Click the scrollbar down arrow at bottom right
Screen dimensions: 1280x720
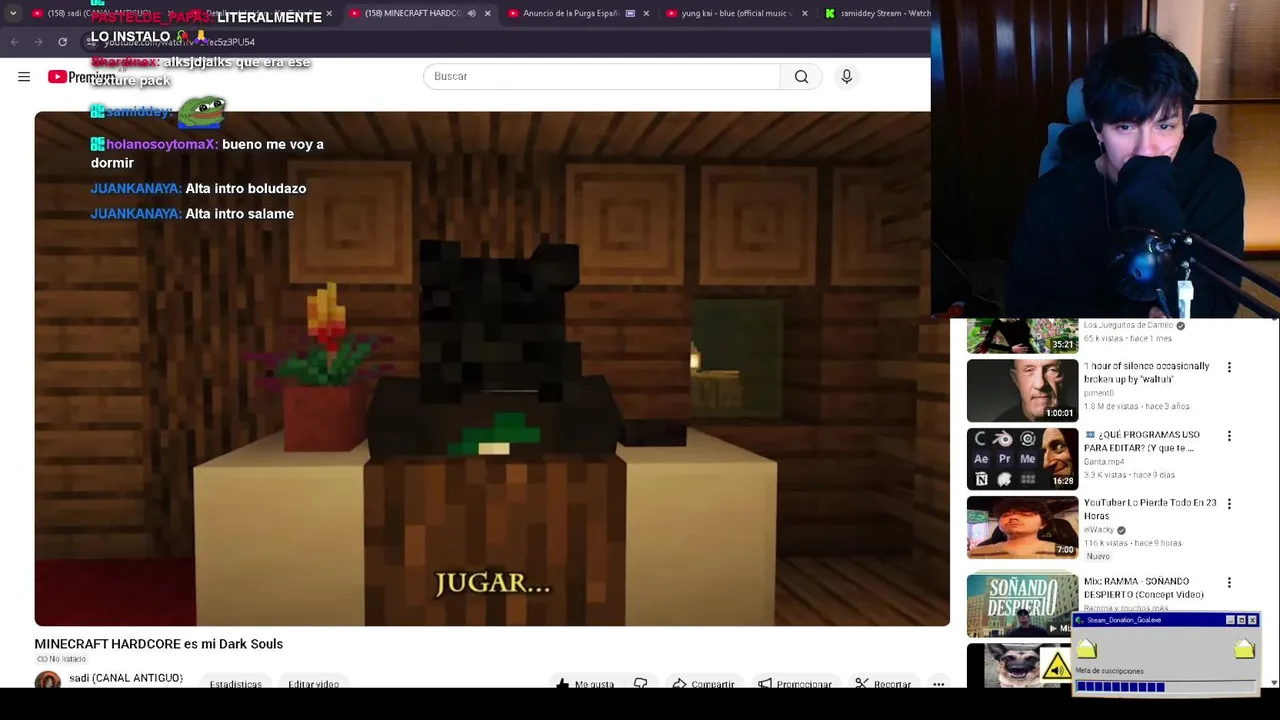[x=1273, y=682]
